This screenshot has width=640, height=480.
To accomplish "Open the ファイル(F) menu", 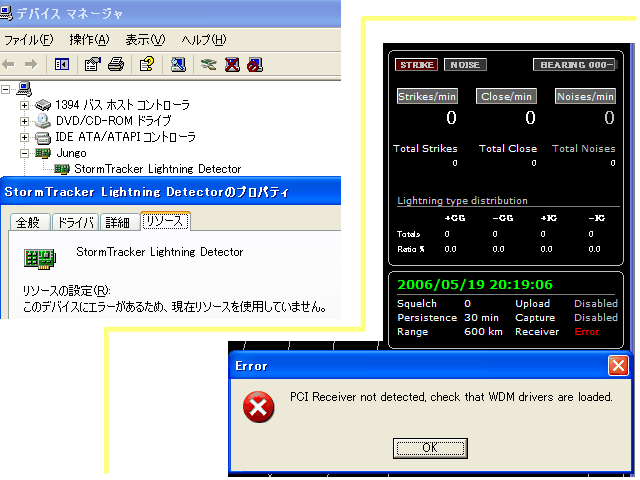I will (29, 40).
